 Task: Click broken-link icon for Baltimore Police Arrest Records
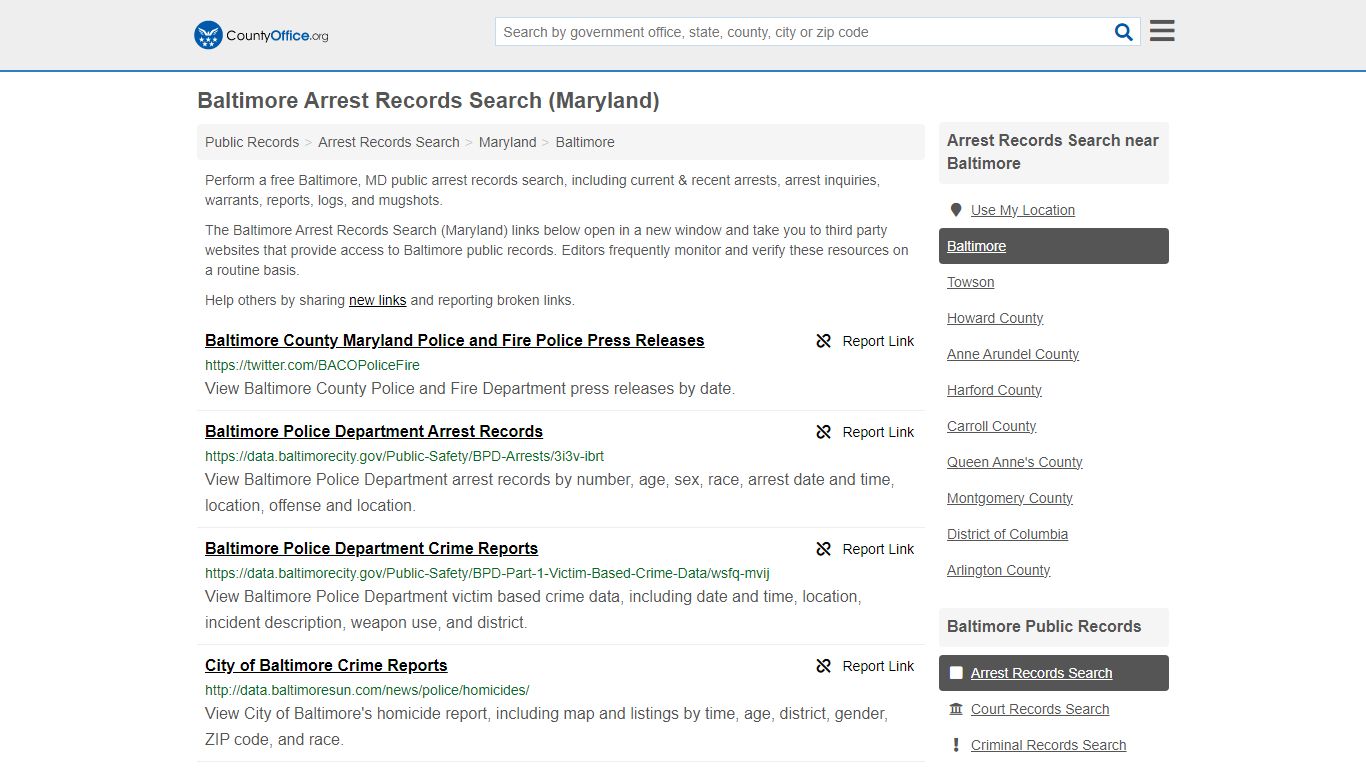click(x=824, y=432)
